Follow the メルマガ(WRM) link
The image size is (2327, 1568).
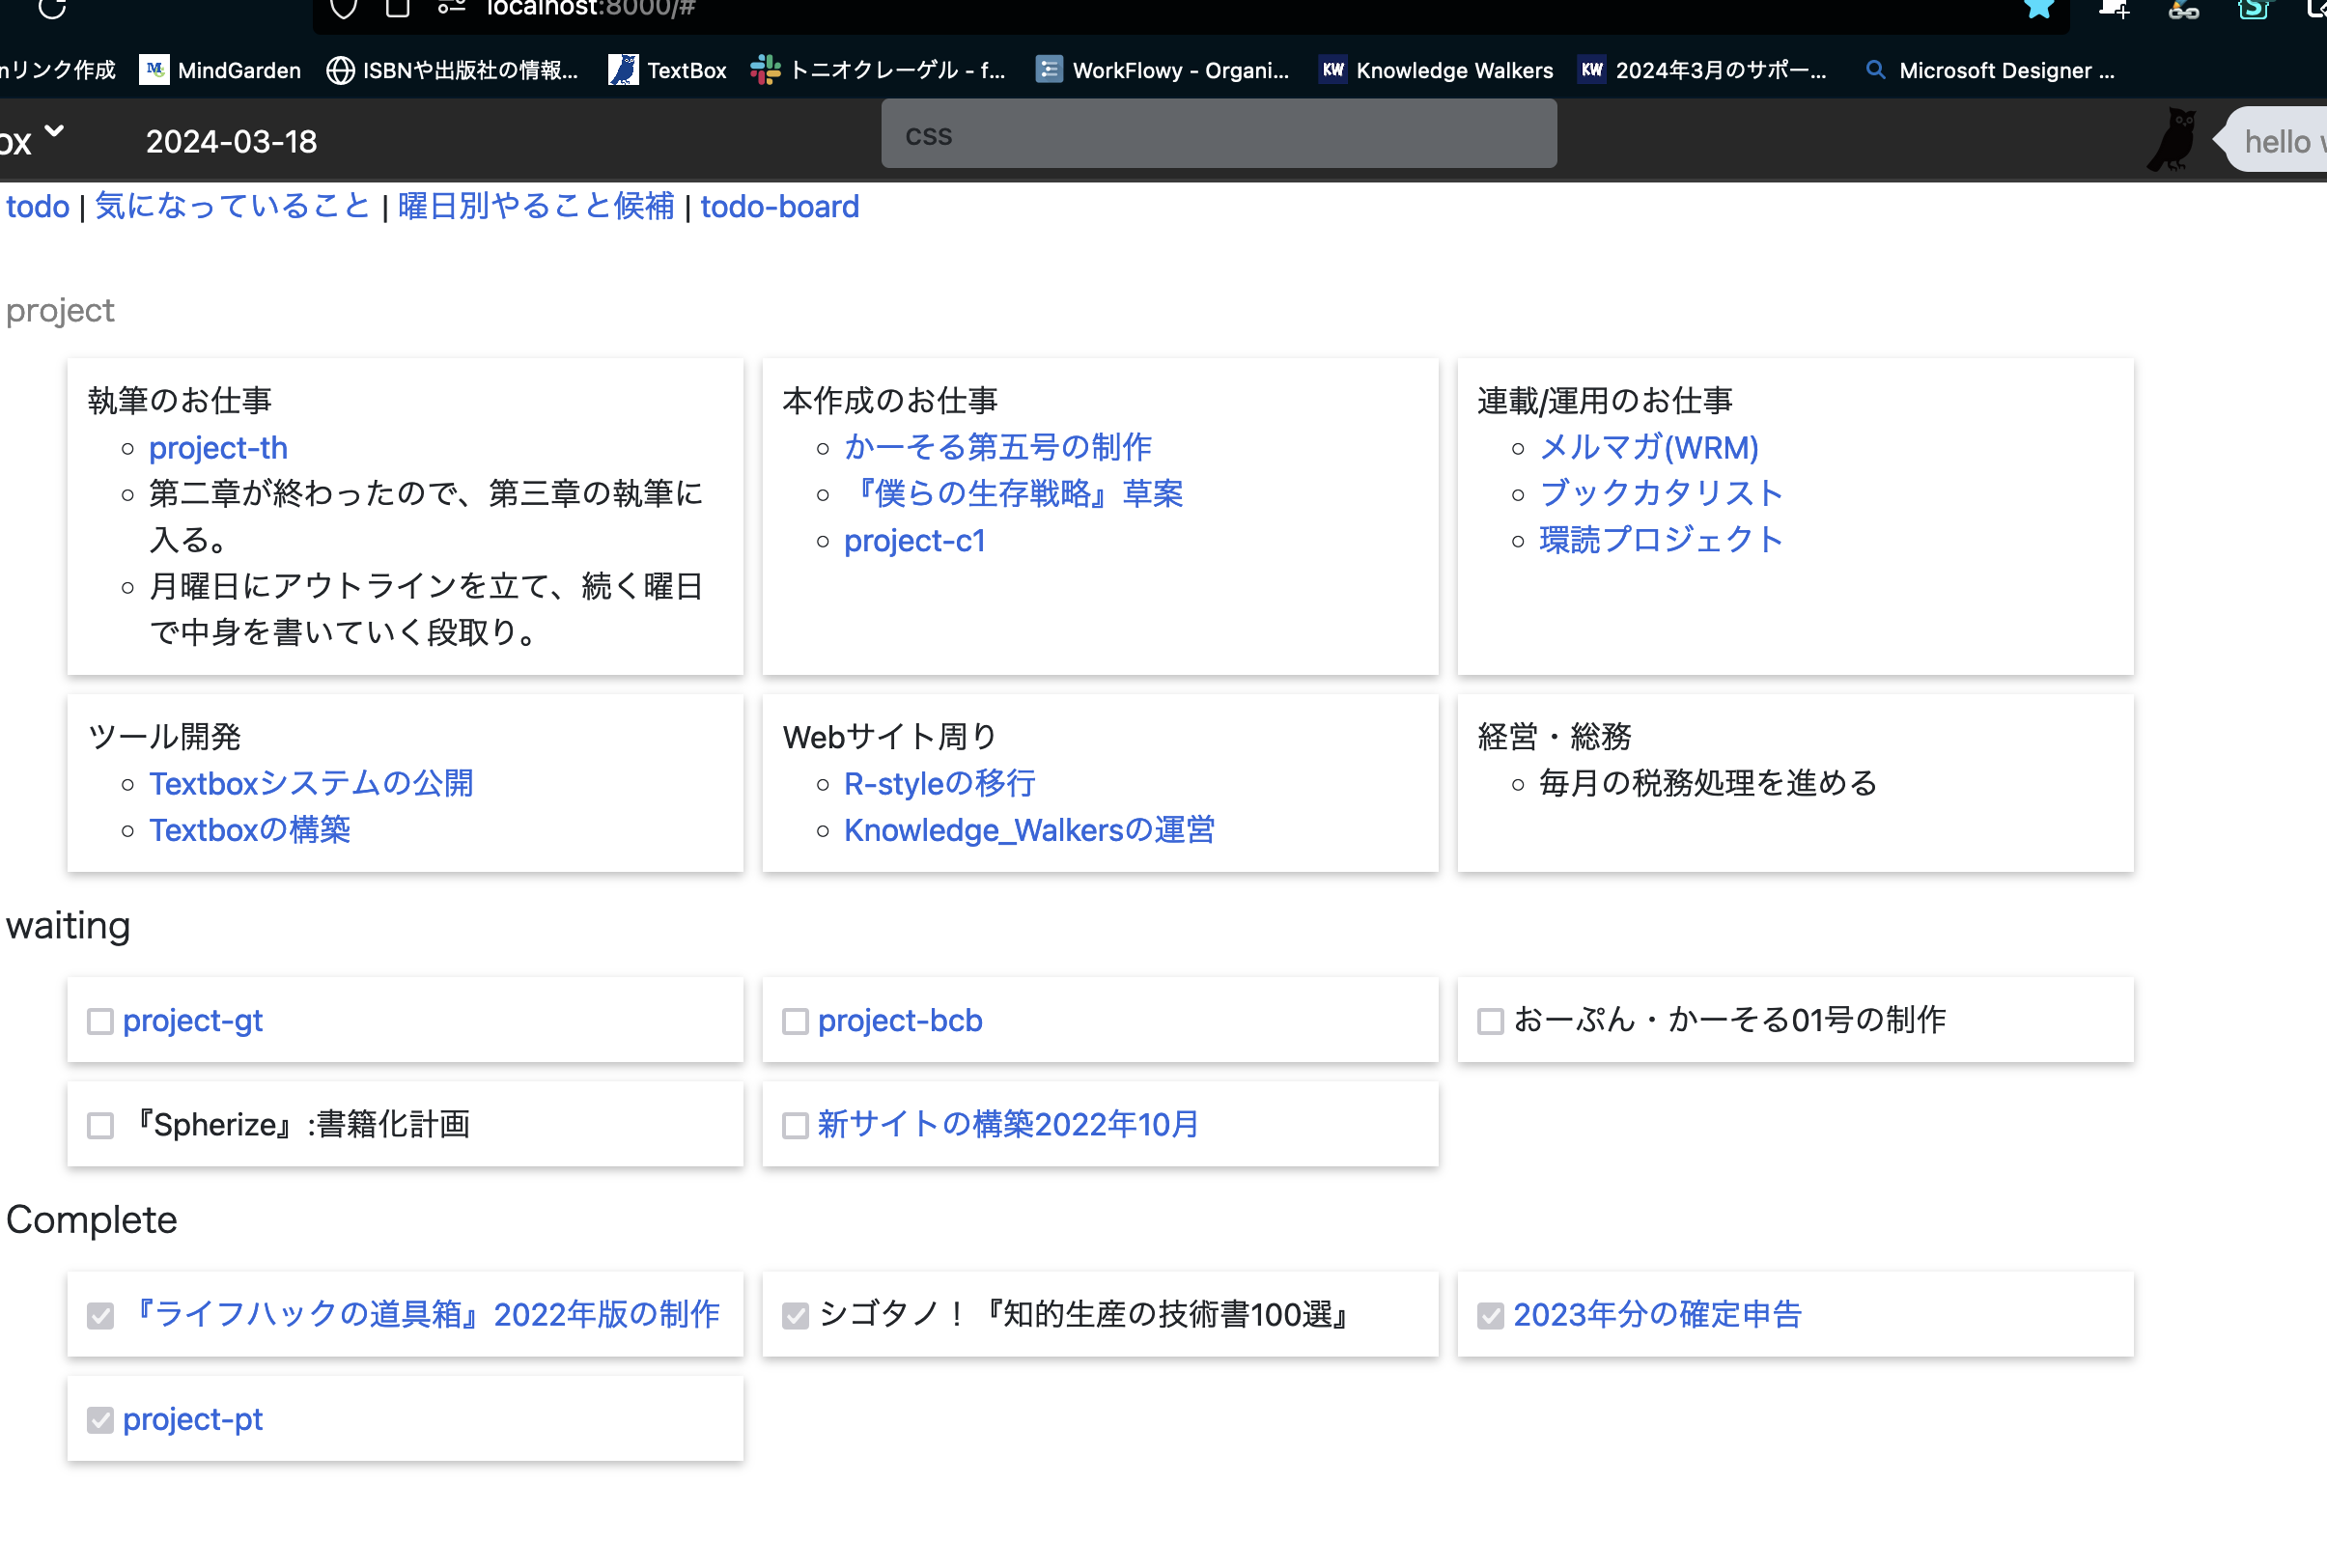click(x=1648, y=447)
